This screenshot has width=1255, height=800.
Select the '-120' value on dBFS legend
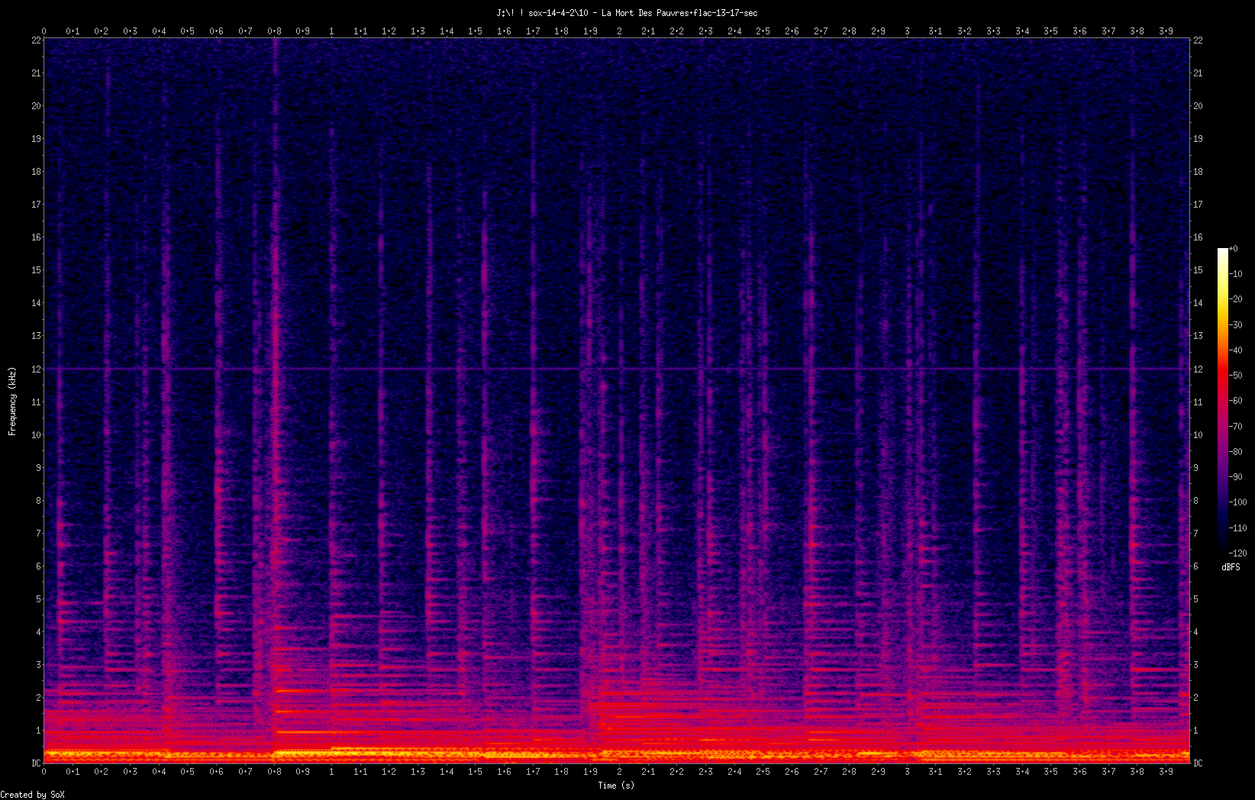1239,552
